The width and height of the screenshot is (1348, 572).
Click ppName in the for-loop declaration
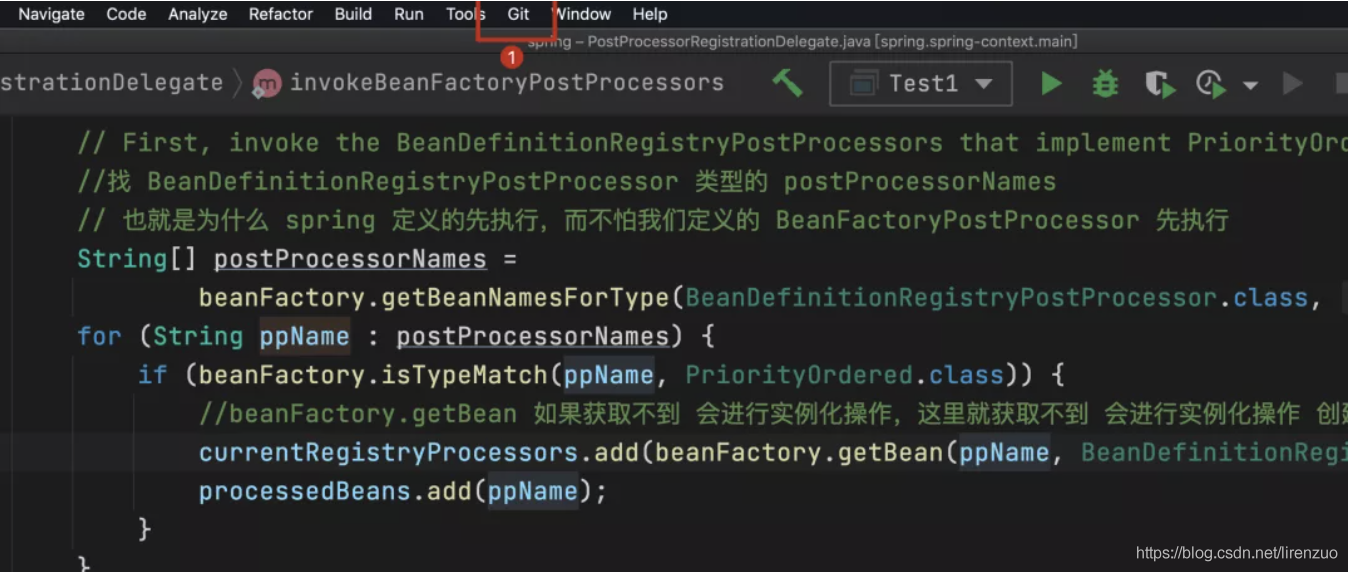[x=304, y=336]
